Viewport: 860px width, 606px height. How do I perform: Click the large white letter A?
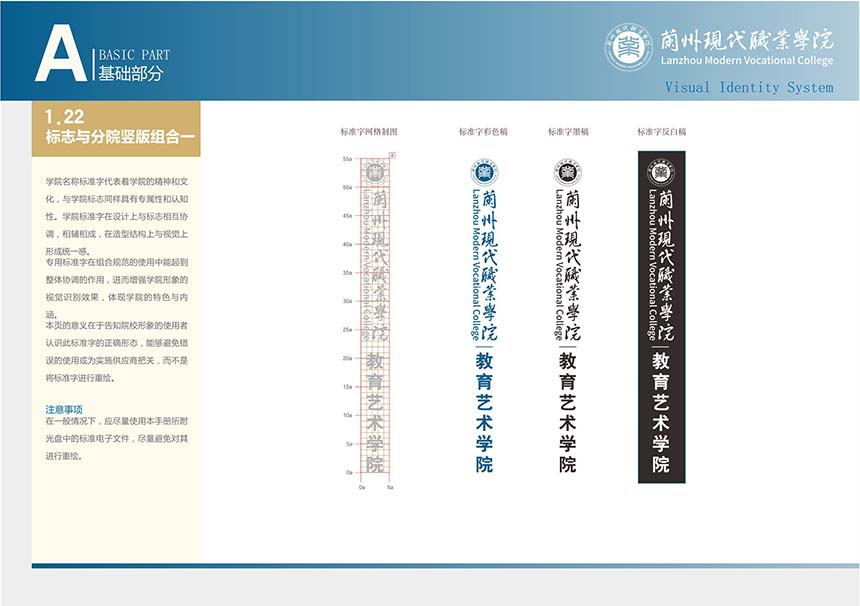61,53
